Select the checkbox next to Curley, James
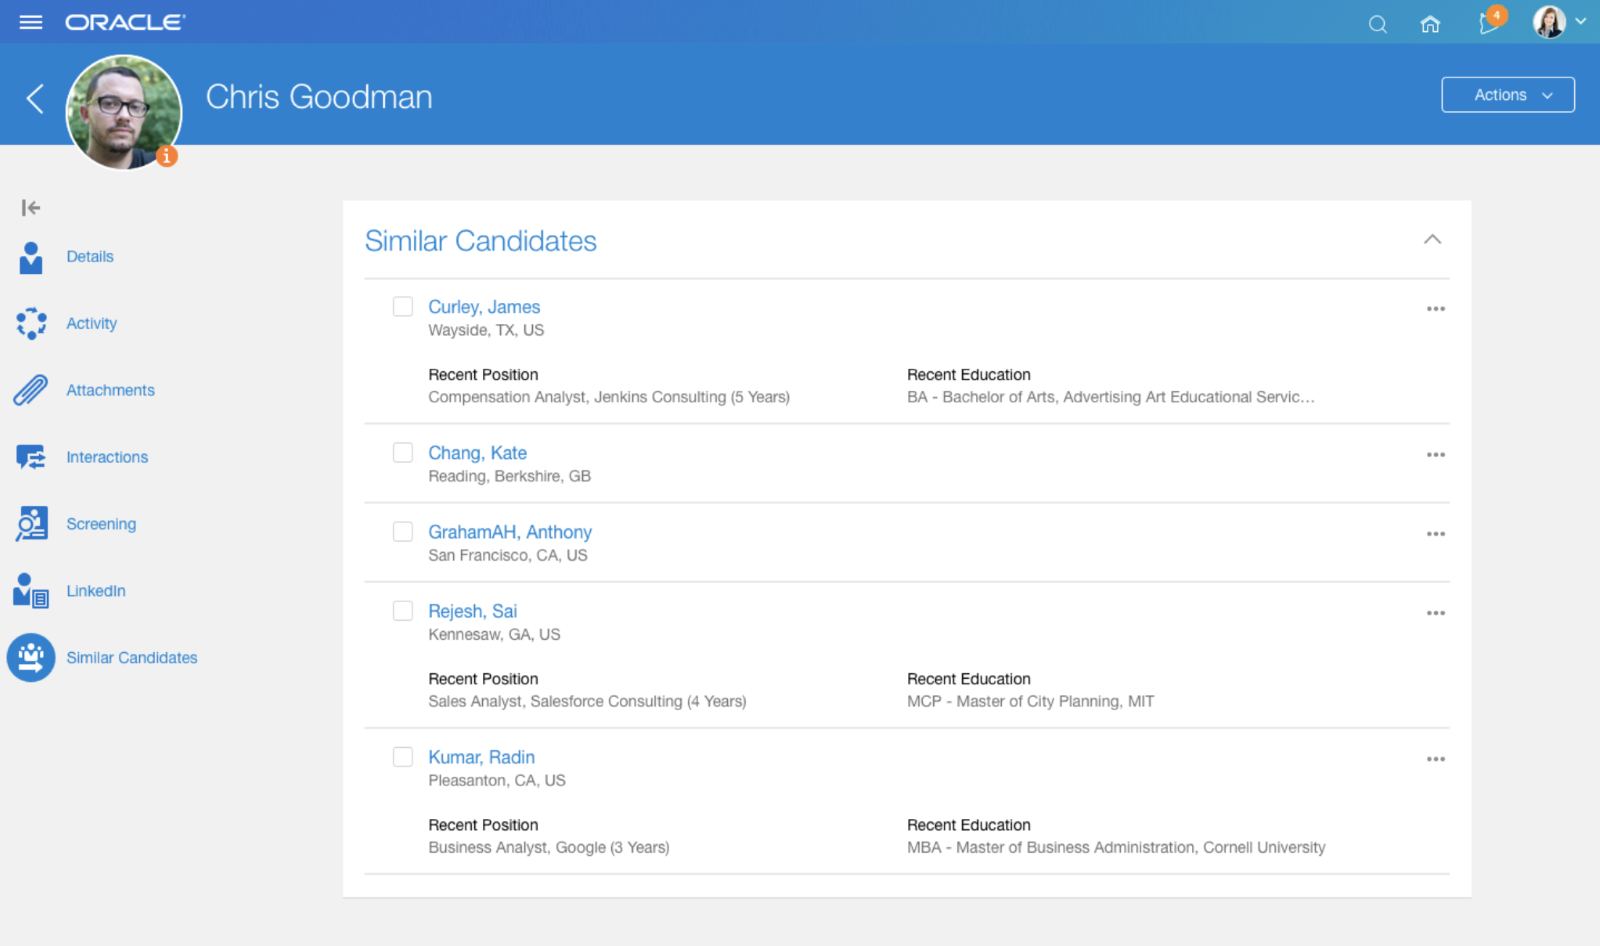Viewport: 1600px width, 946px height. 403,306
